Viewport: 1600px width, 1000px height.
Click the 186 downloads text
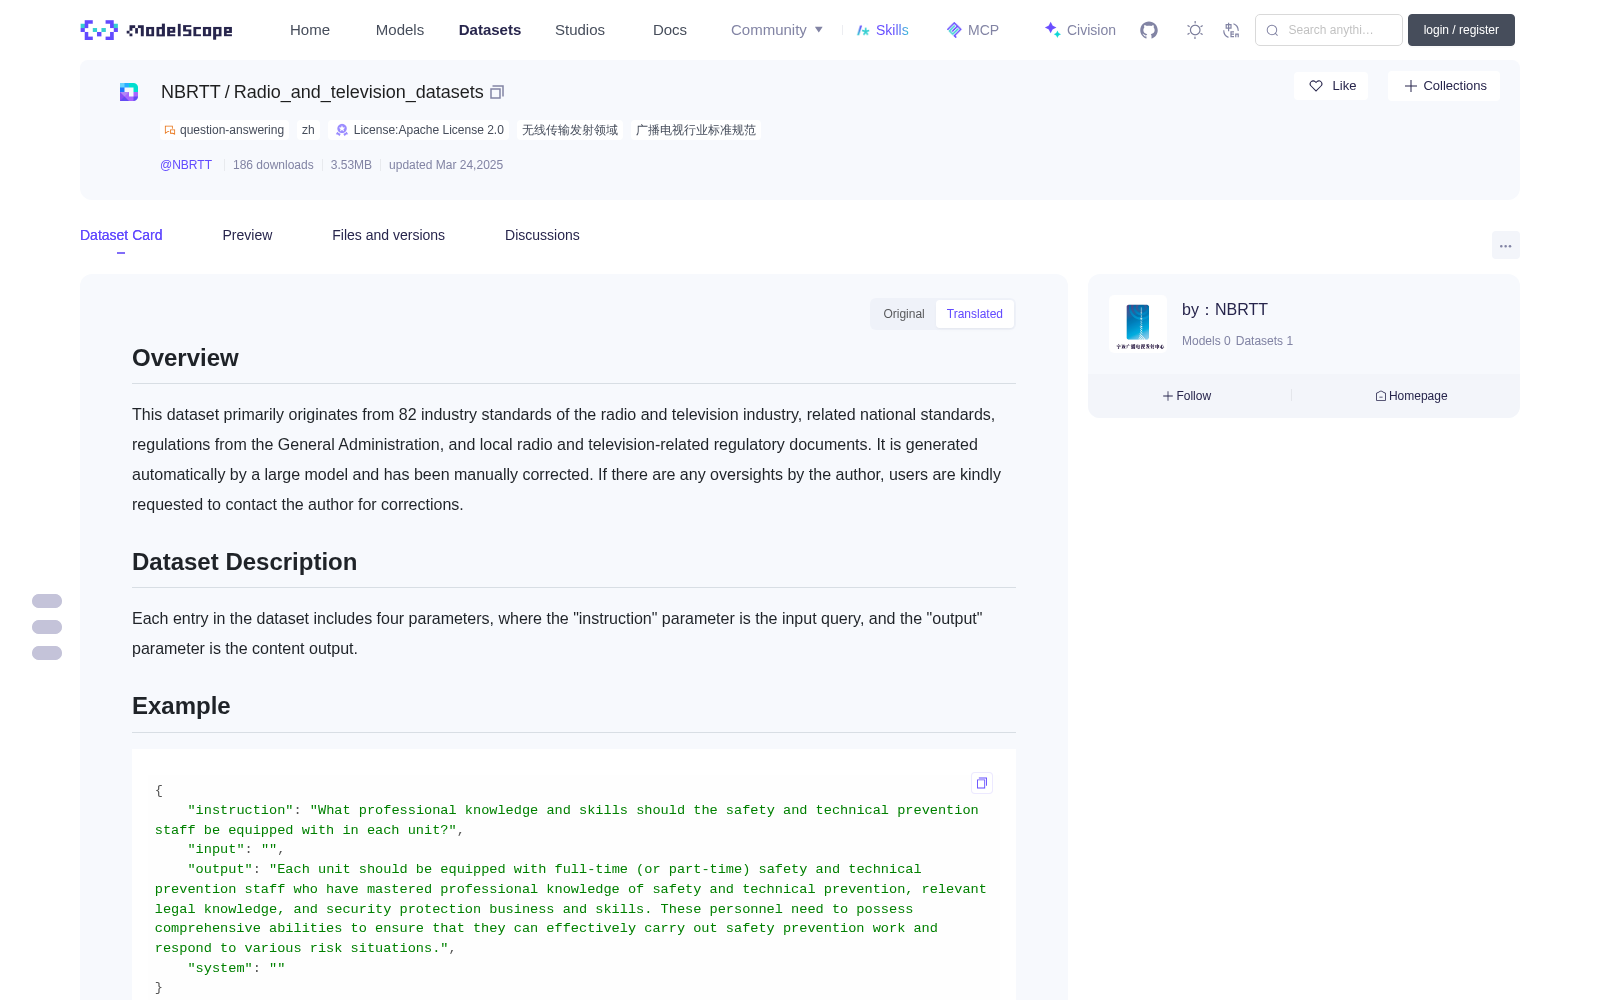273,165
